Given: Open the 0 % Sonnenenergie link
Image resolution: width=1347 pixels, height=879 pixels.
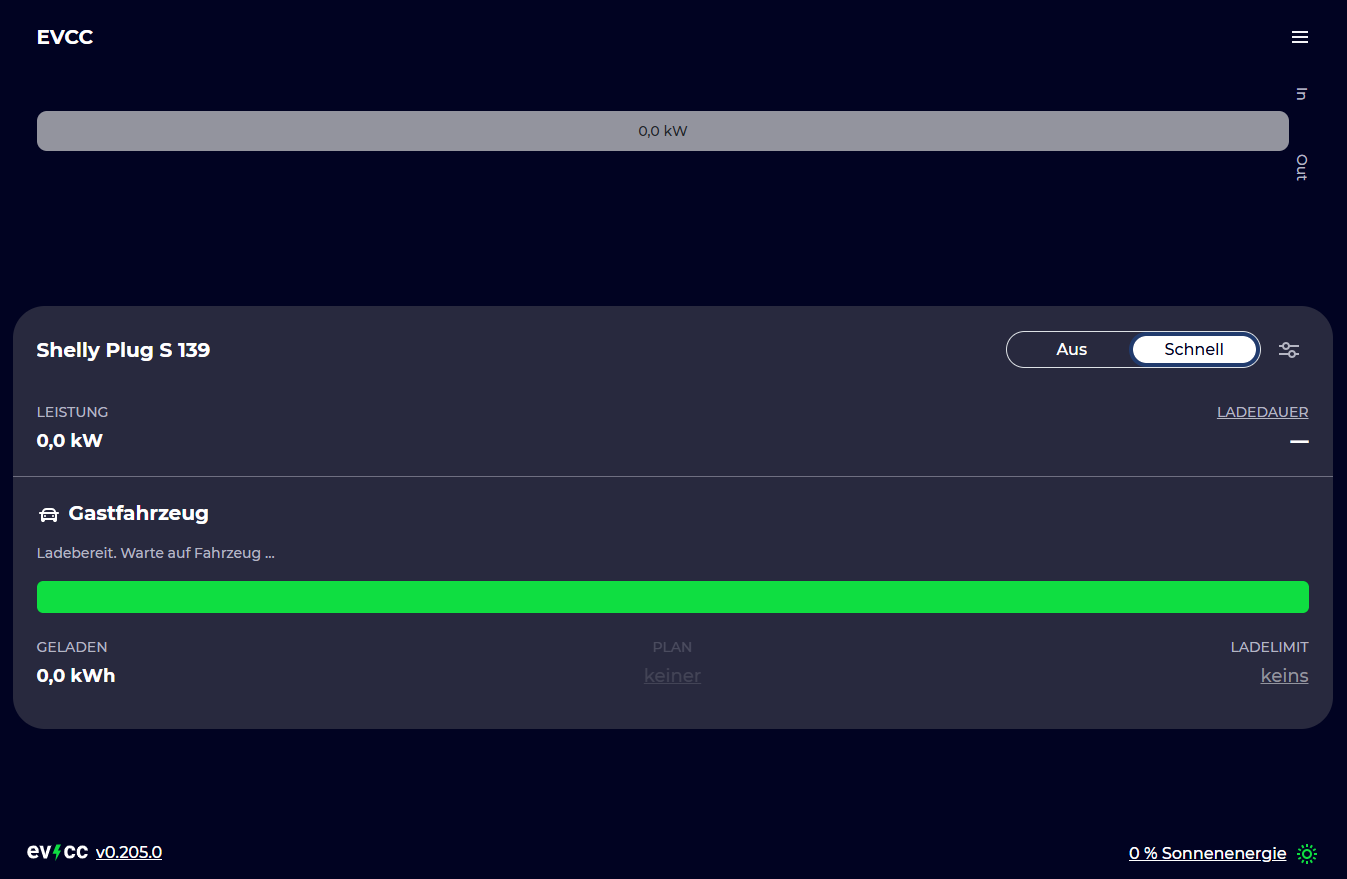Looking at the screenshot, I should [x=1207, y=853].
